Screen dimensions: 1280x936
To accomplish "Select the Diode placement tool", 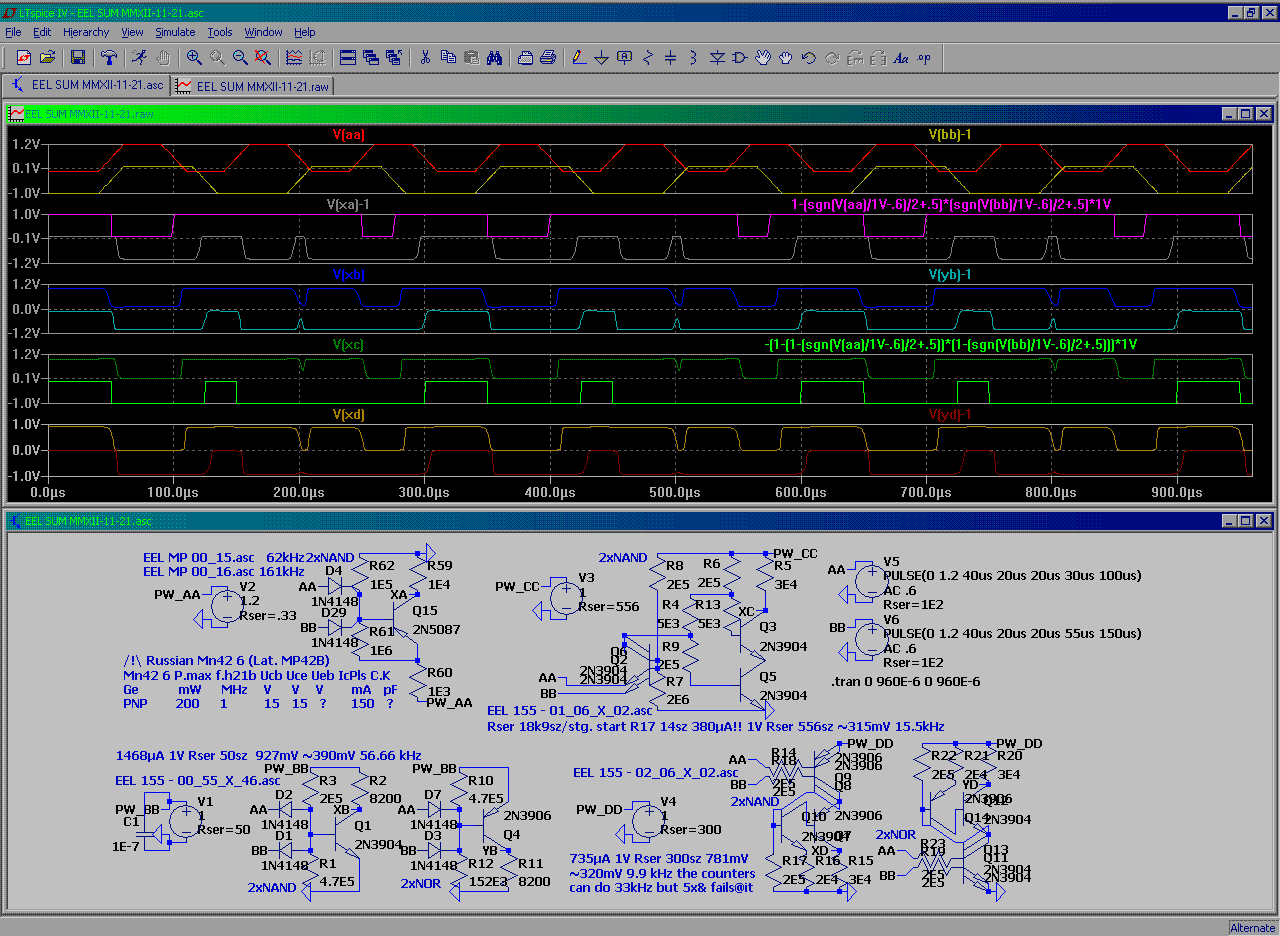I will click(717, 57).
